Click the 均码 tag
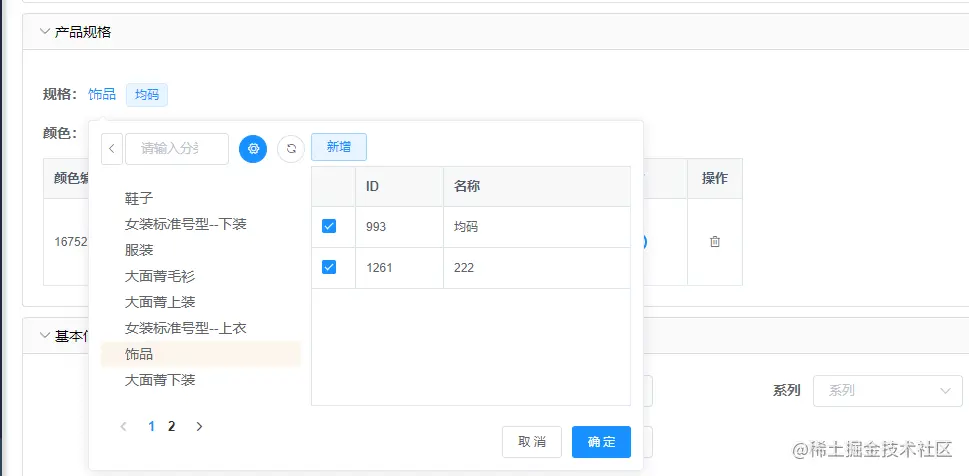The height and width of the screenshot is (476, 969). coord(147,95)
